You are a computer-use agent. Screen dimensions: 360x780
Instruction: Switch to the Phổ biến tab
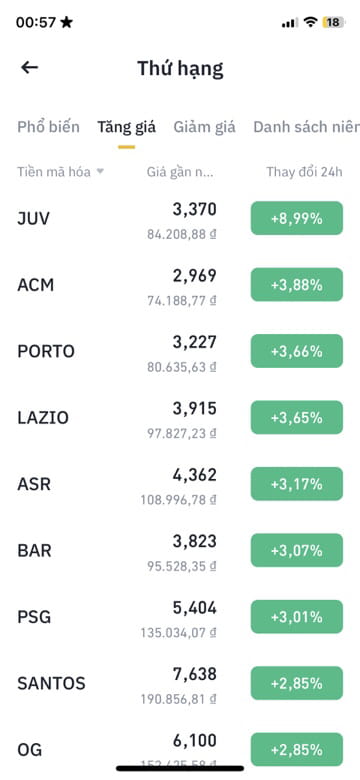pos(48,127)
